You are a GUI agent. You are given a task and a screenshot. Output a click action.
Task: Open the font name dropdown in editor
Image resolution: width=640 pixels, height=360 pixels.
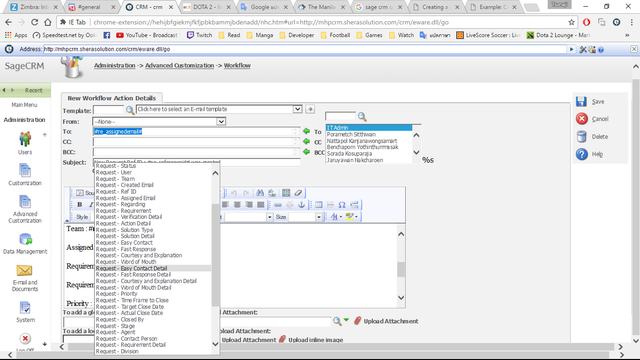pos(269,217)
